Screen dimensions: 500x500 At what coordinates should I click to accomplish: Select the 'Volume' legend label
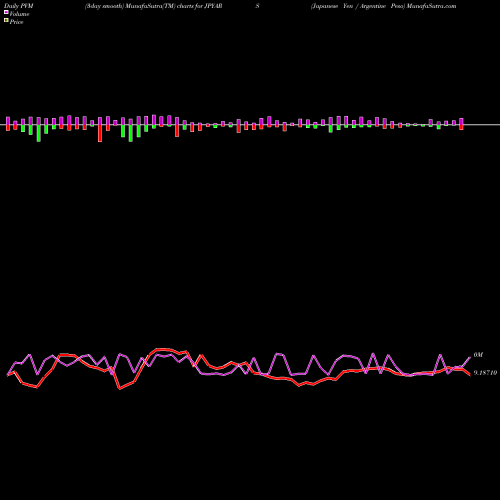click(19, 14)
